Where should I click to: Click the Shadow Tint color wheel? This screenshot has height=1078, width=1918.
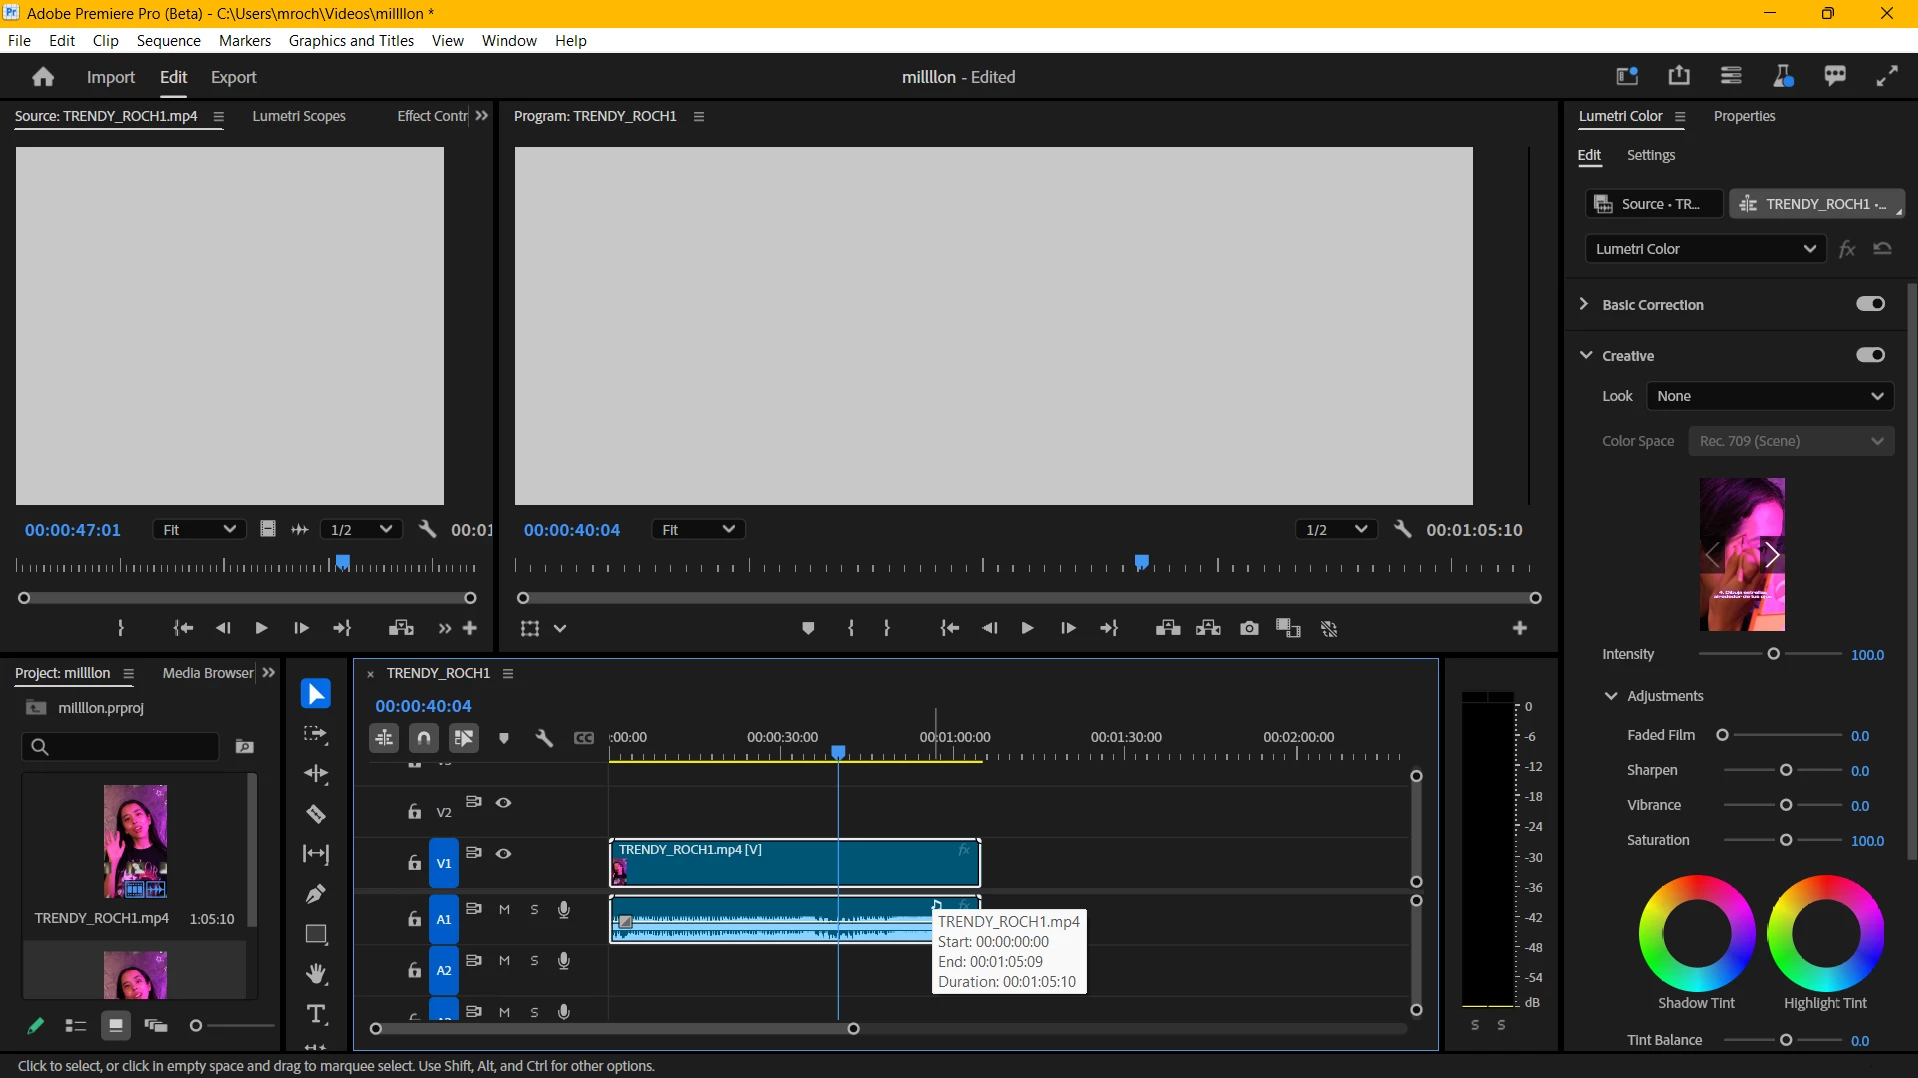[1696, 933]
